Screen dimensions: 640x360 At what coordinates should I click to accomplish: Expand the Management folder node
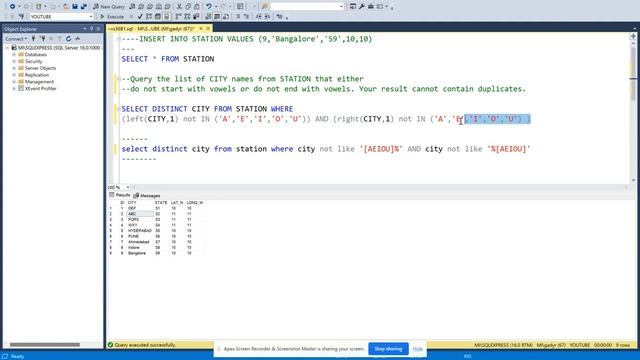pyautogui.click(x=14, y=82)
